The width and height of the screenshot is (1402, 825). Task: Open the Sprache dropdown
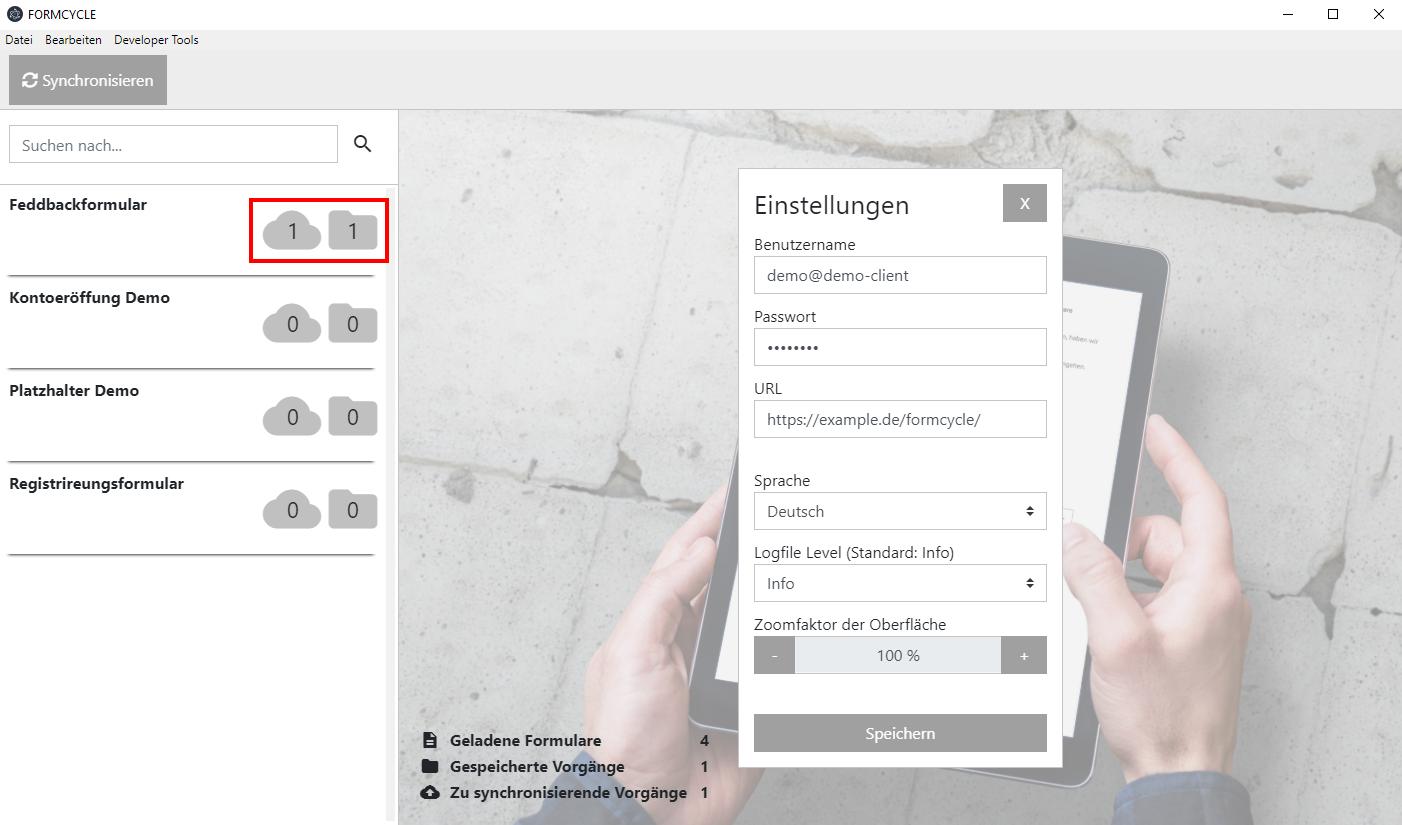pos(900,511)
